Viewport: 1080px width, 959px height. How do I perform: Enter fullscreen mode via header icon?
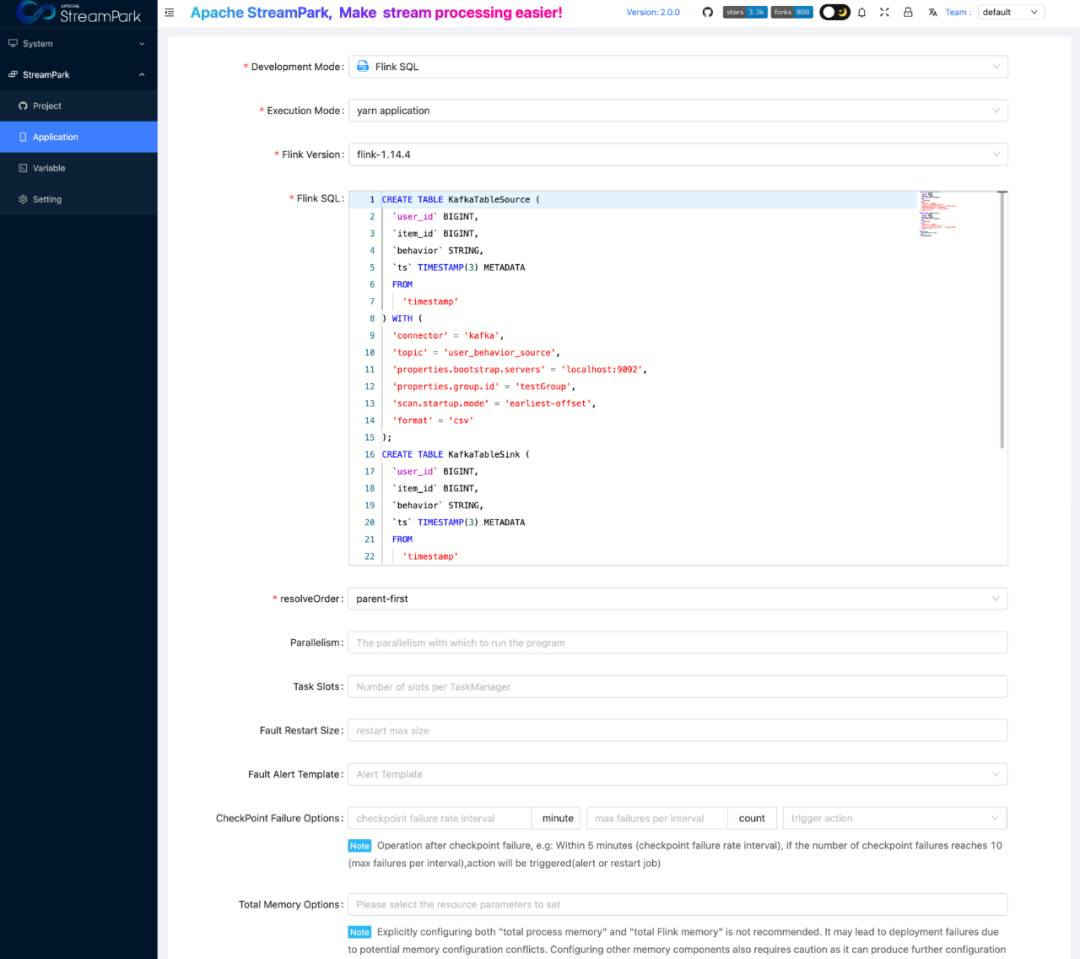click(884, 12)
